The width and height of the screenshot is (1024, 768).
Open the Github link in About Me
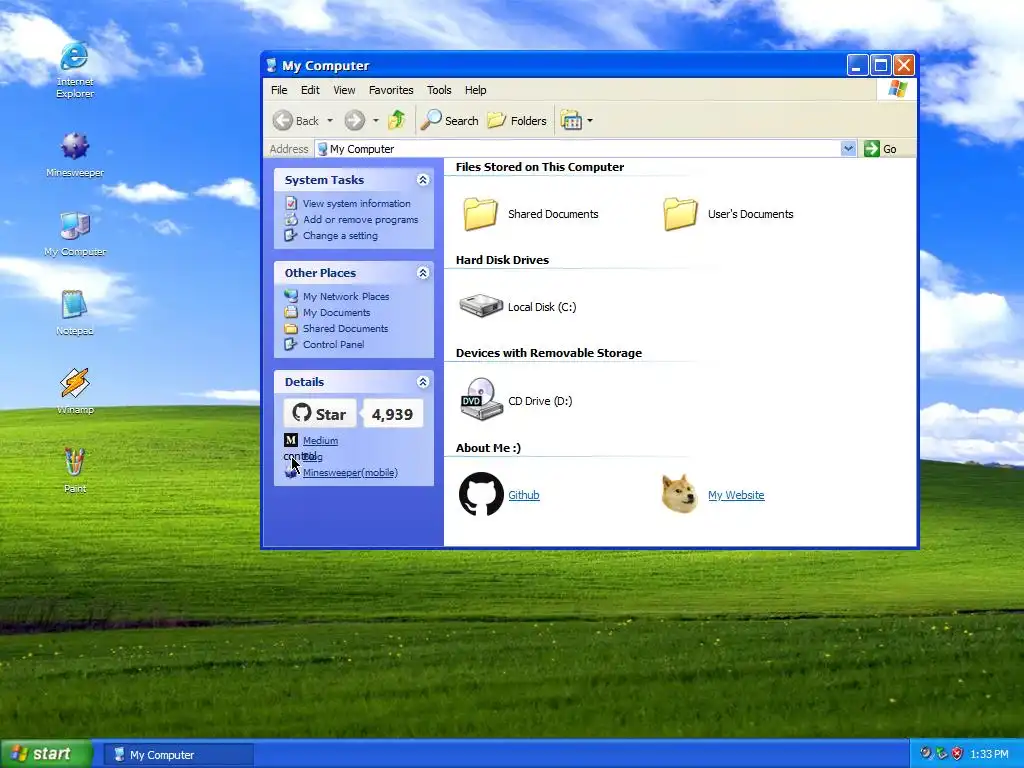tap(524, 495)
